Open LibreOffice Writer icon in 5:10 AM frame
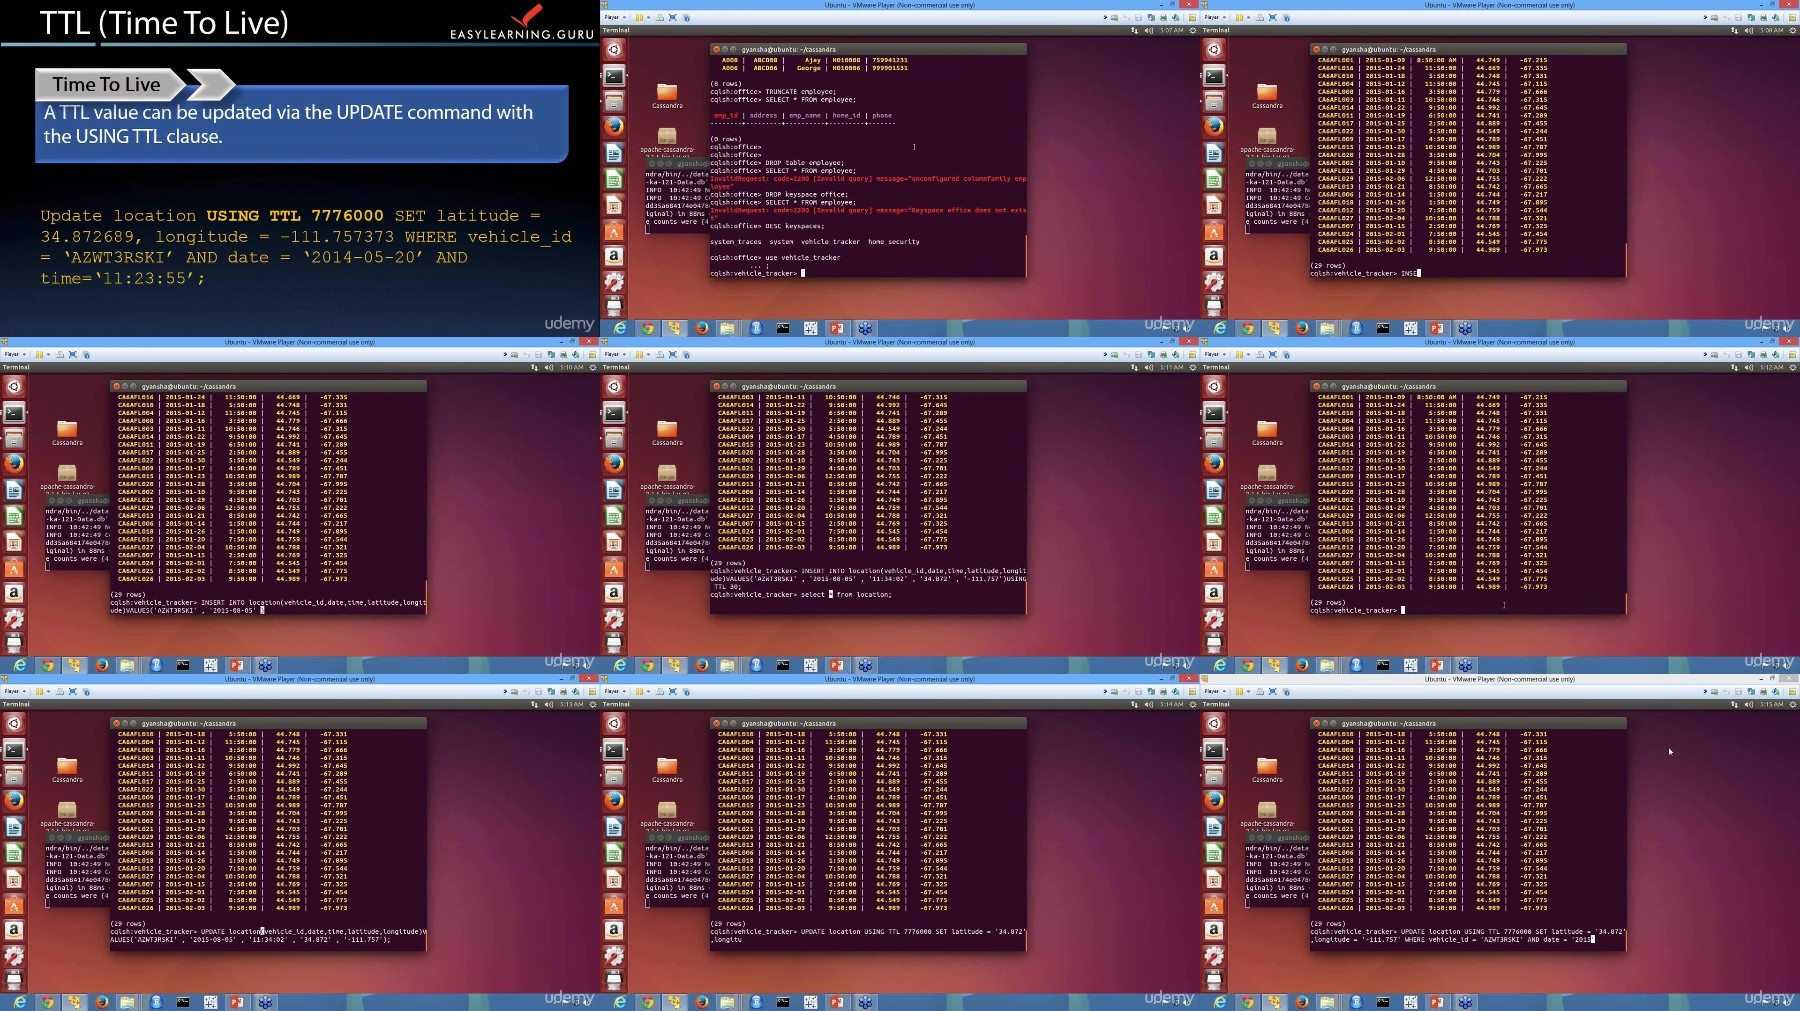 click(14, 490)
